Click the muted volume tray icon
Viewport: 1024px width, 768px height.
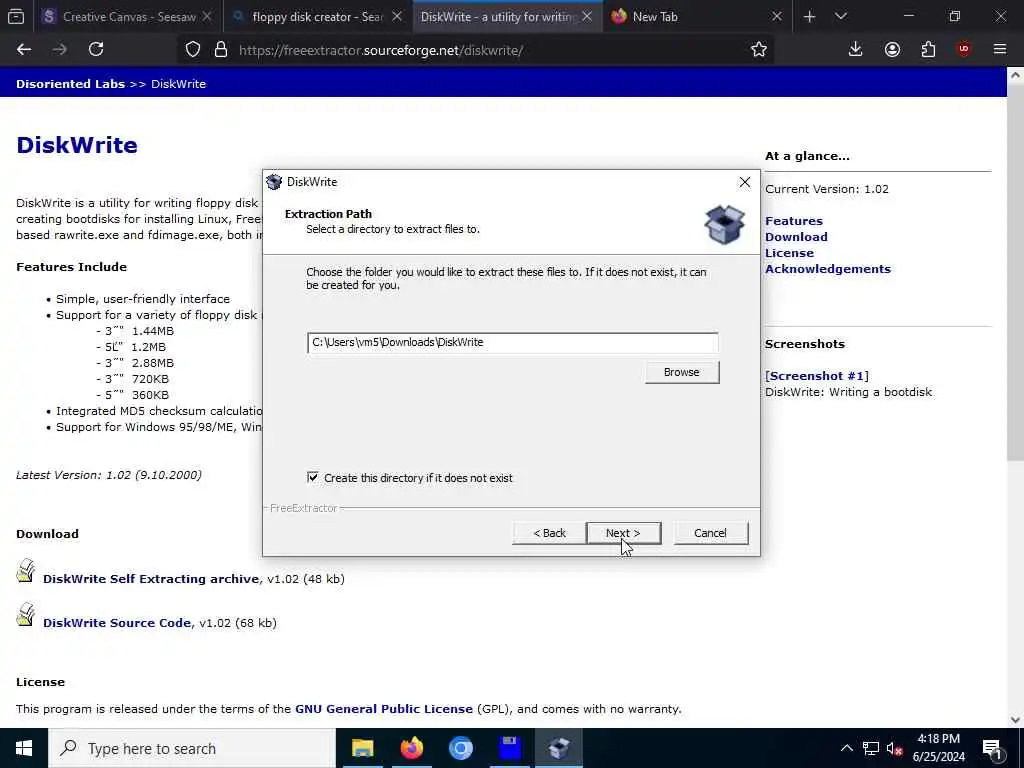point(894,748)
